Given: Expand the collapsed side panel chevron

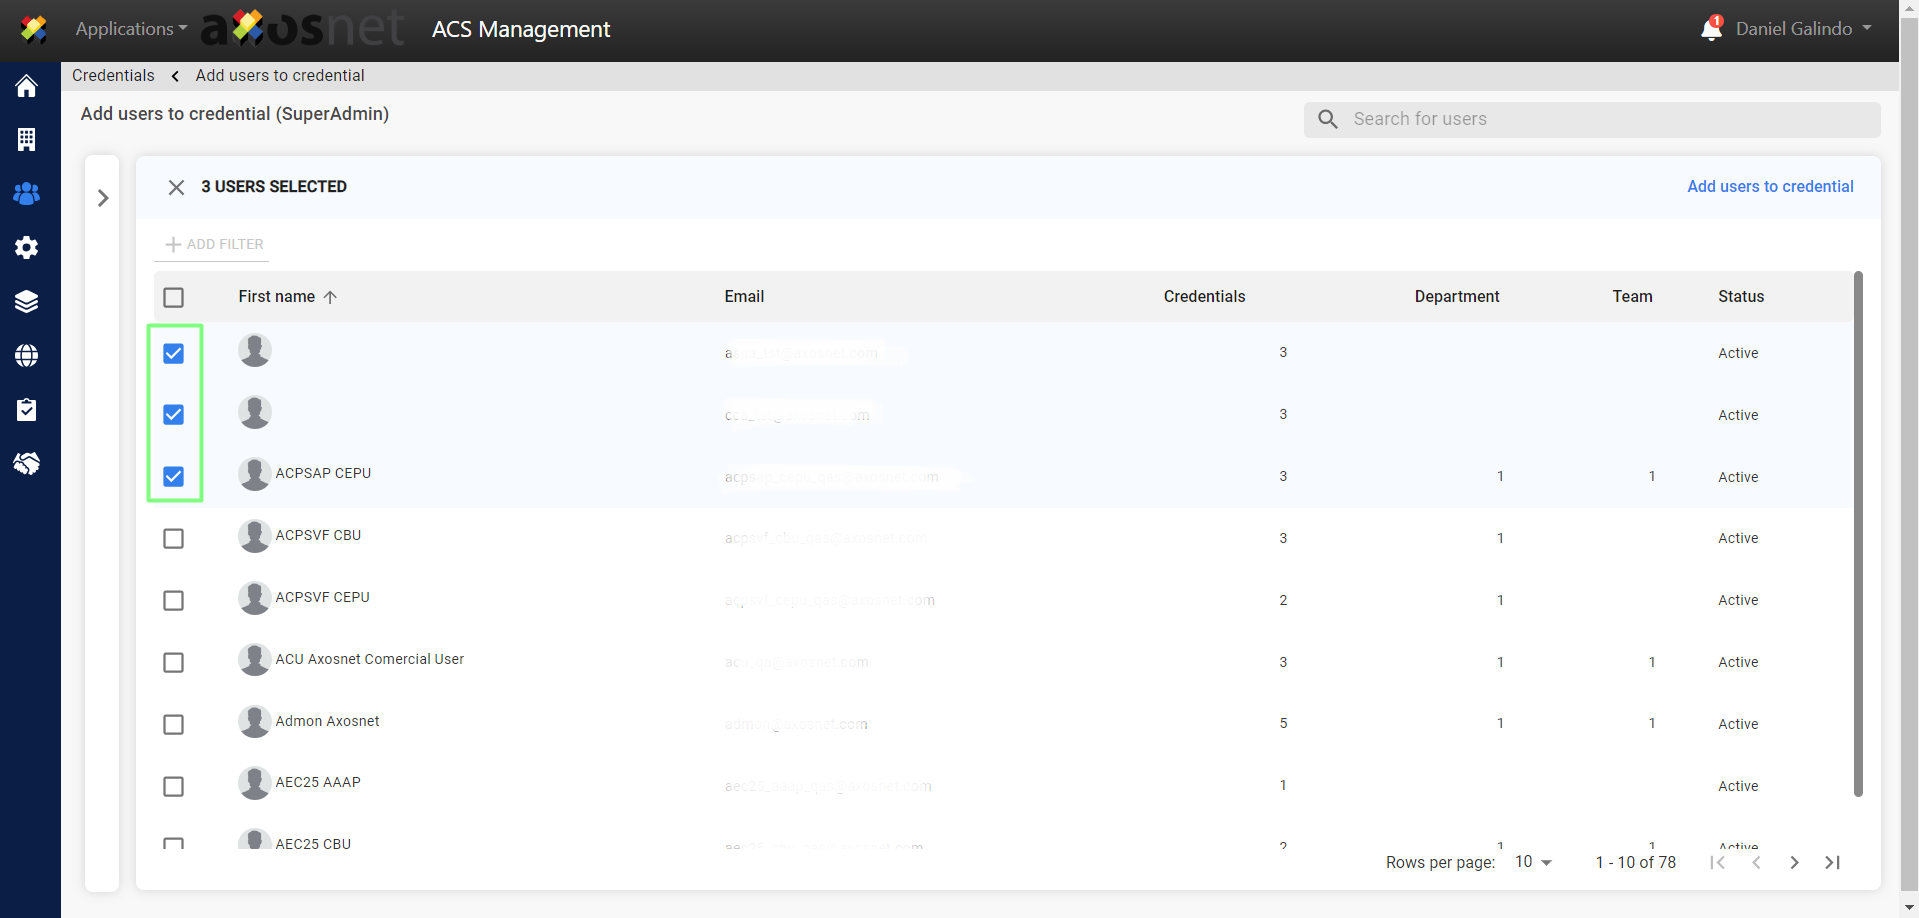Looking at the screenshot, I should 103,198.
